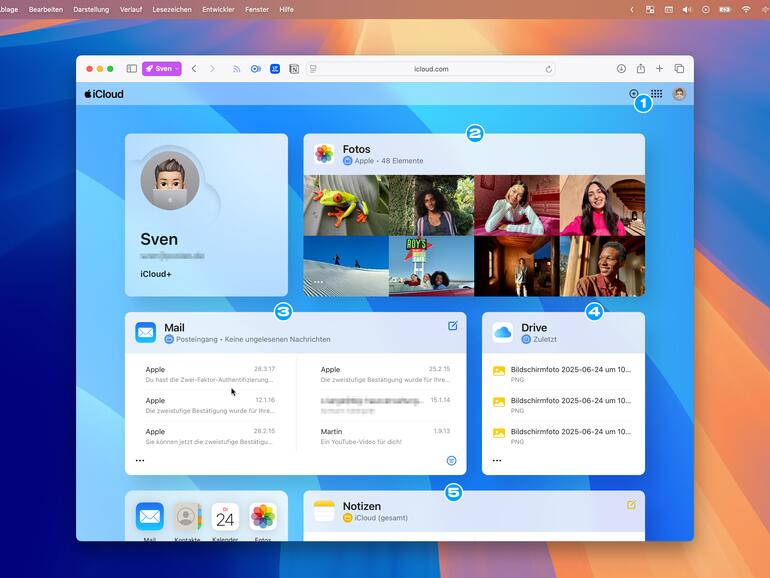Open the iCloud app launcher grid
The height and width of the screenshot is (578, 770).
657,94
